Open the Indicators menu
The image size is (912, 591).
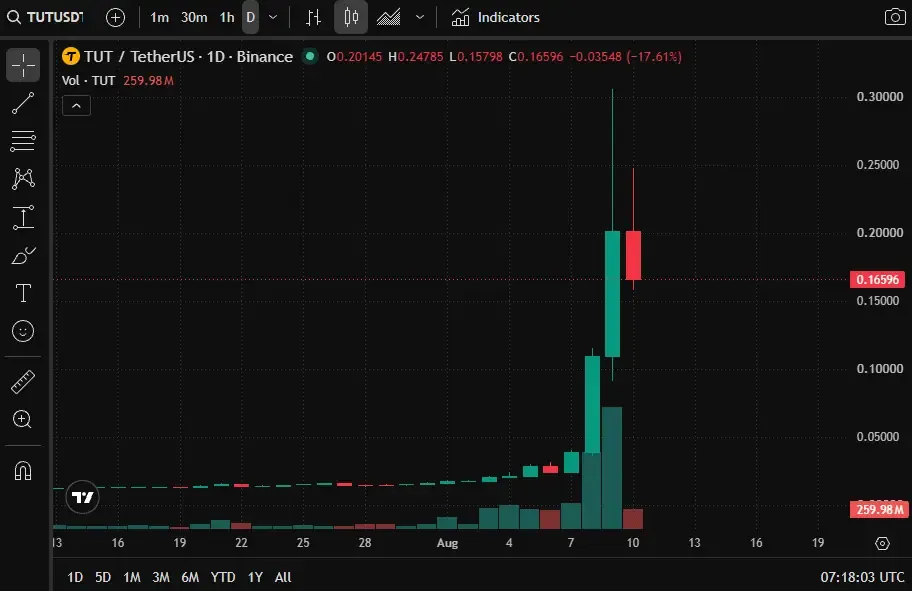(496, 17)
